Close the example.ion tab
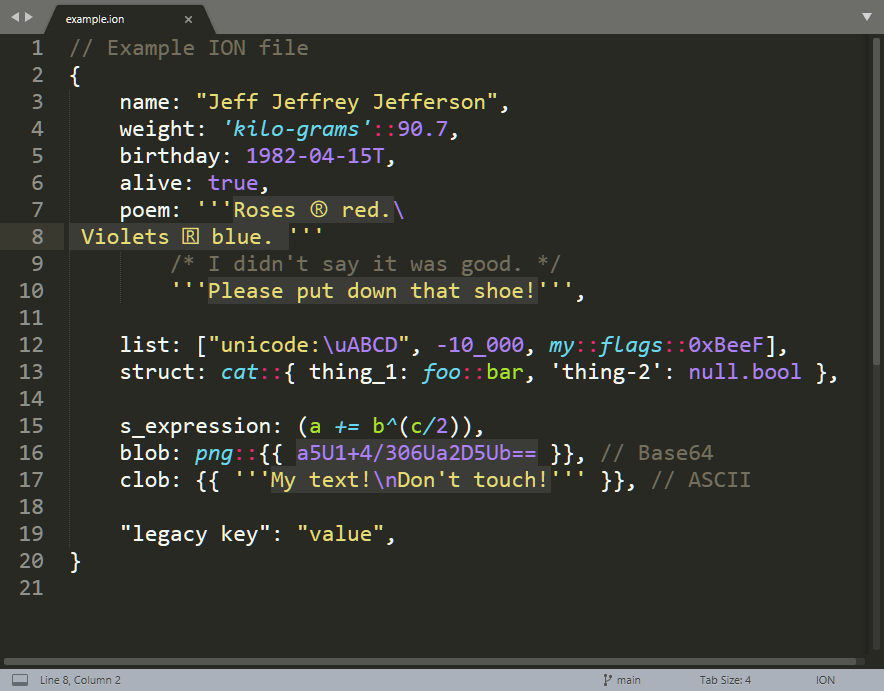884x691 pixels. tap(188, 19)
